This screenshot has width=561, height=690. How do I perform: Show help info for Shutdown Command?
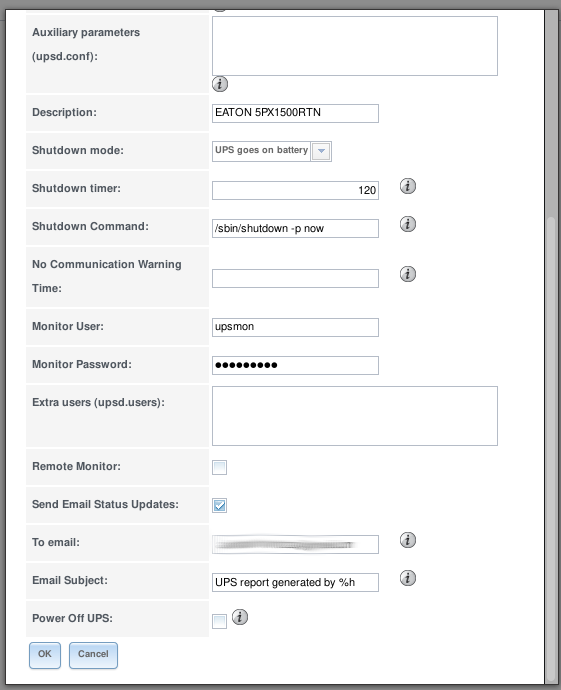408,224
